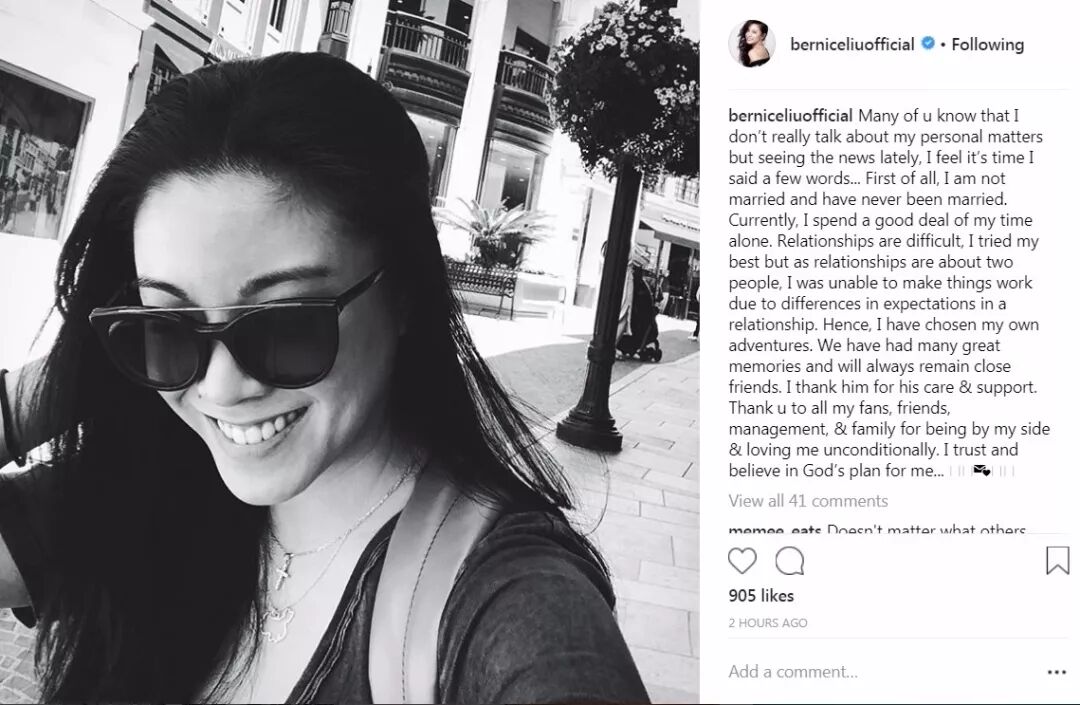Open comments via the speech bubble icon
Viewport: 1080px width, 705px height.
pos(789,561)
